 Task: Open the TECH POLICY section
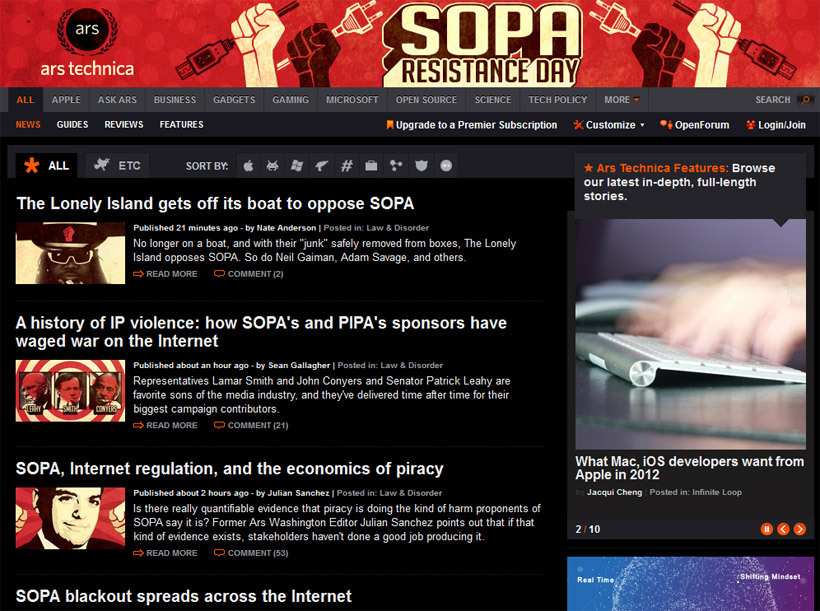coord(557,99)
